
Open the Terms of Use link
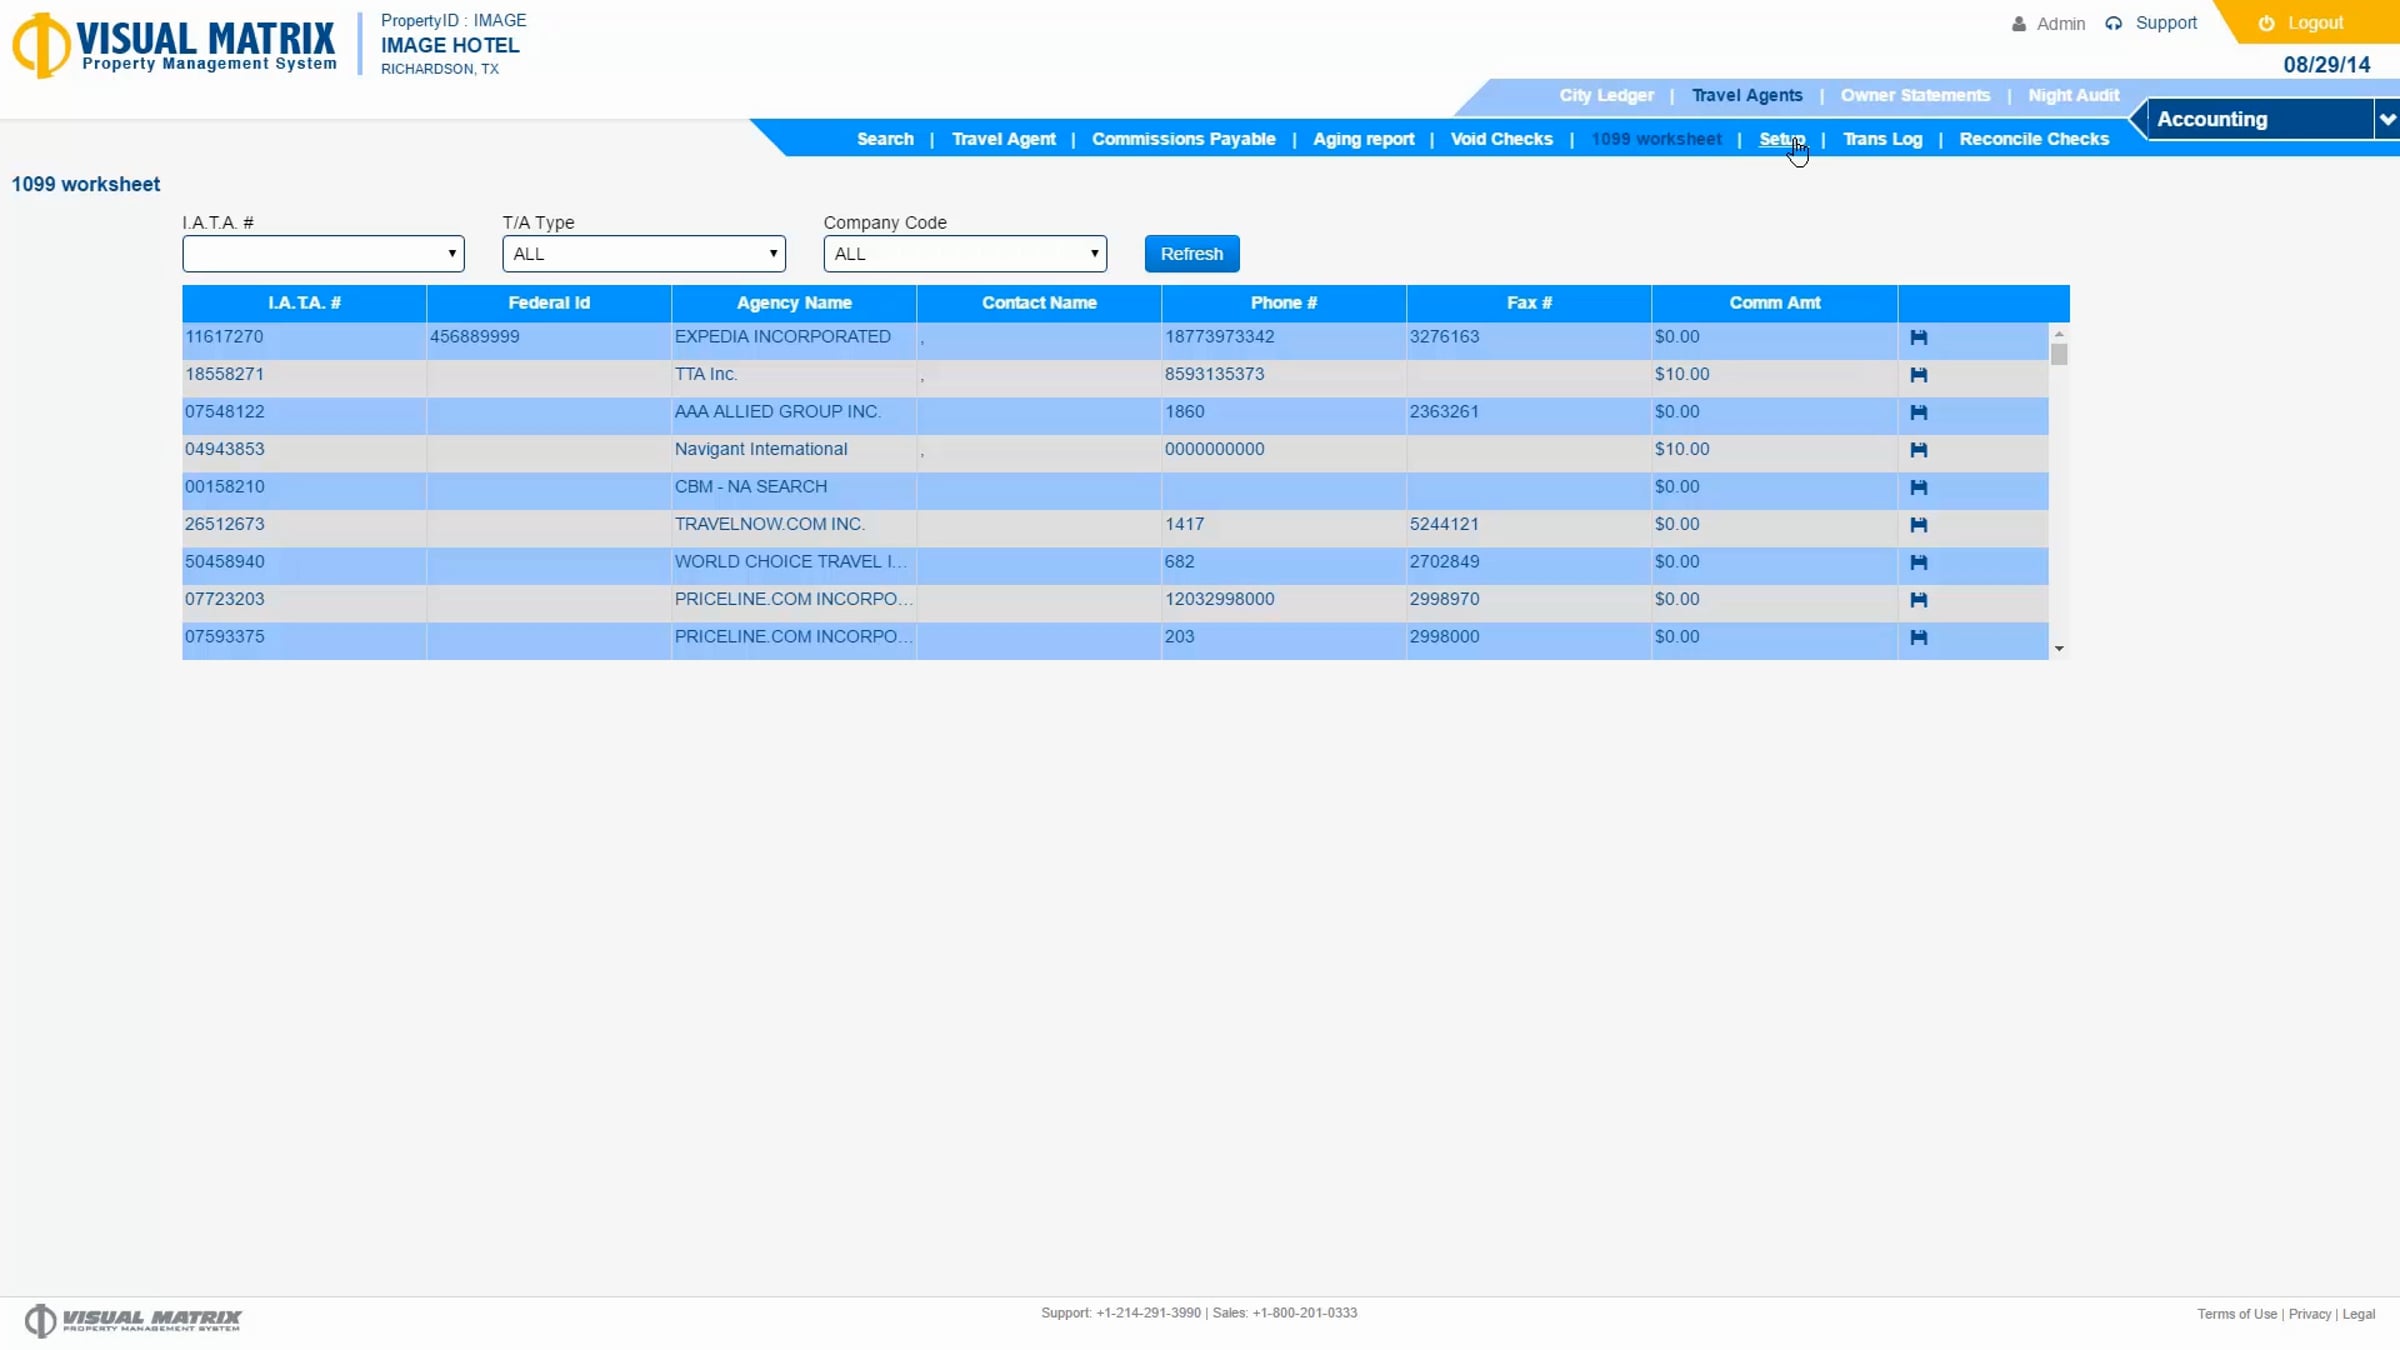coord(2237,1314)
